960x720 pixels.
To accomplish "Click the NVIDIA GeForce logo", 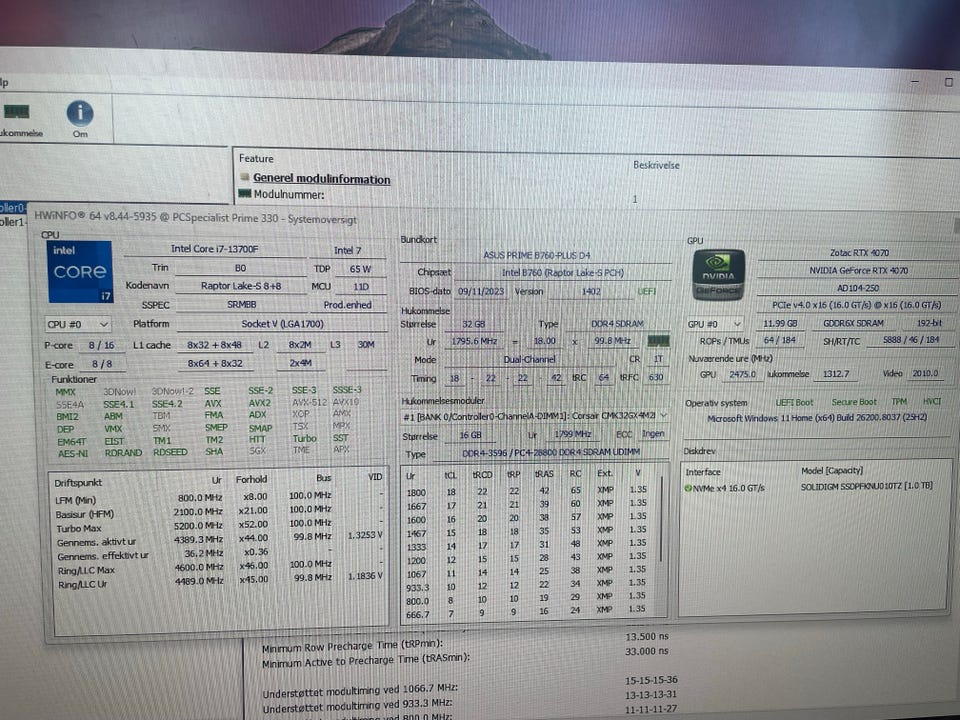I will (x=719, y=274).
